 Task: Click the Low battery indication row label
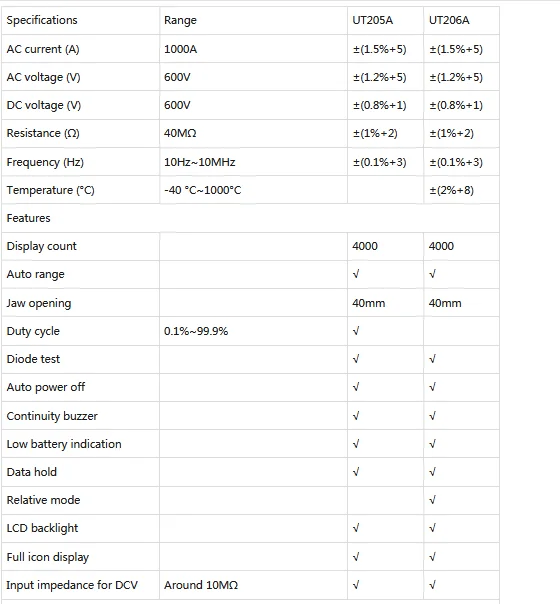[x=64, y=444]
